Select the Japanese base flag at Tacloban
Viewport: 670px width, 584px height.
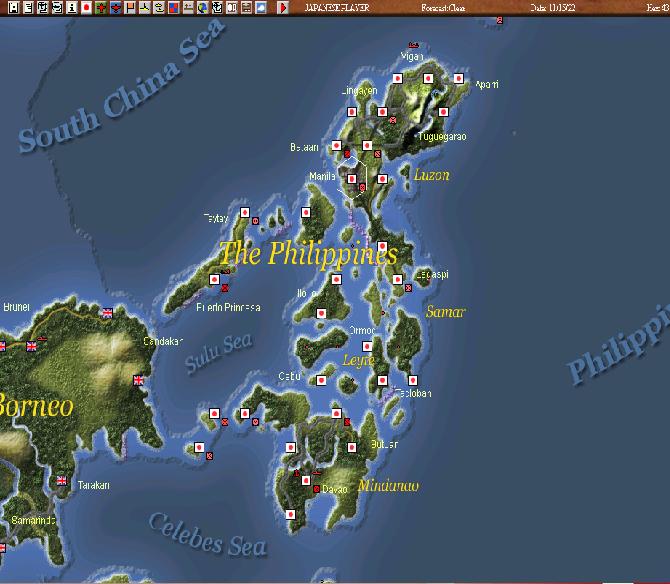[x=412, y=380]
